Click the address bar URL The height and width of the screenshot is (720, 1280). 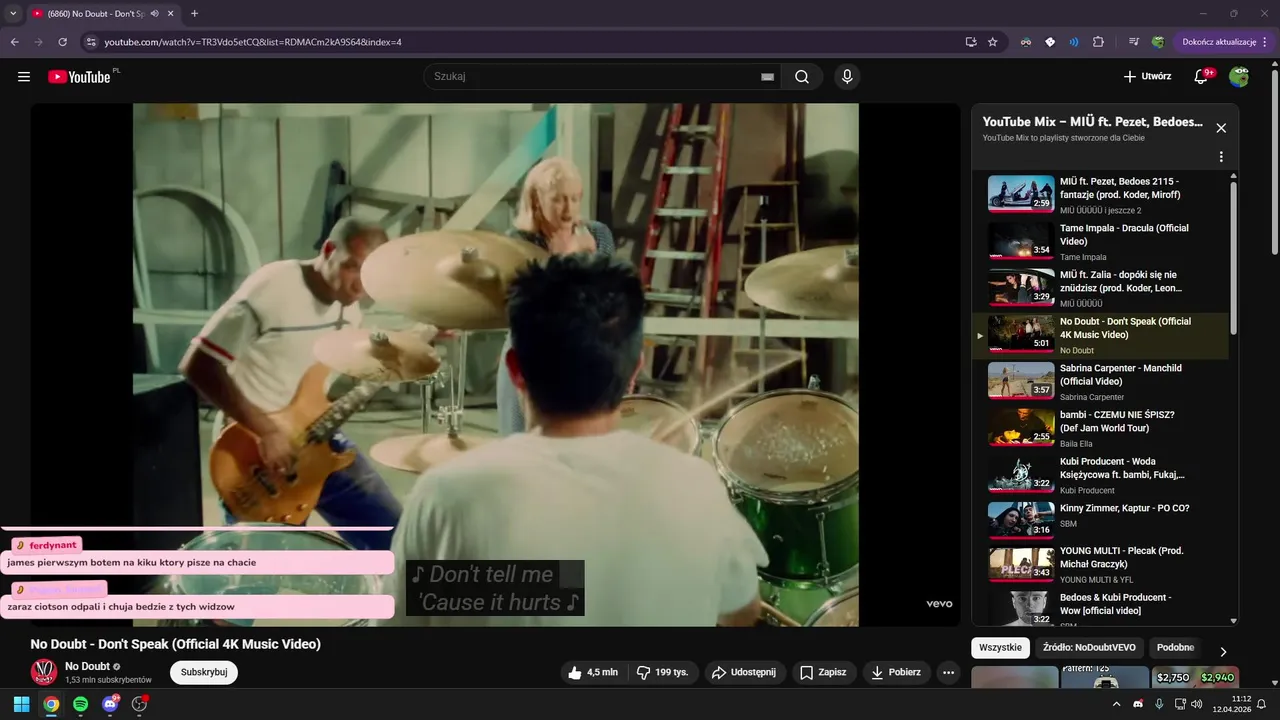click(253, 42)
